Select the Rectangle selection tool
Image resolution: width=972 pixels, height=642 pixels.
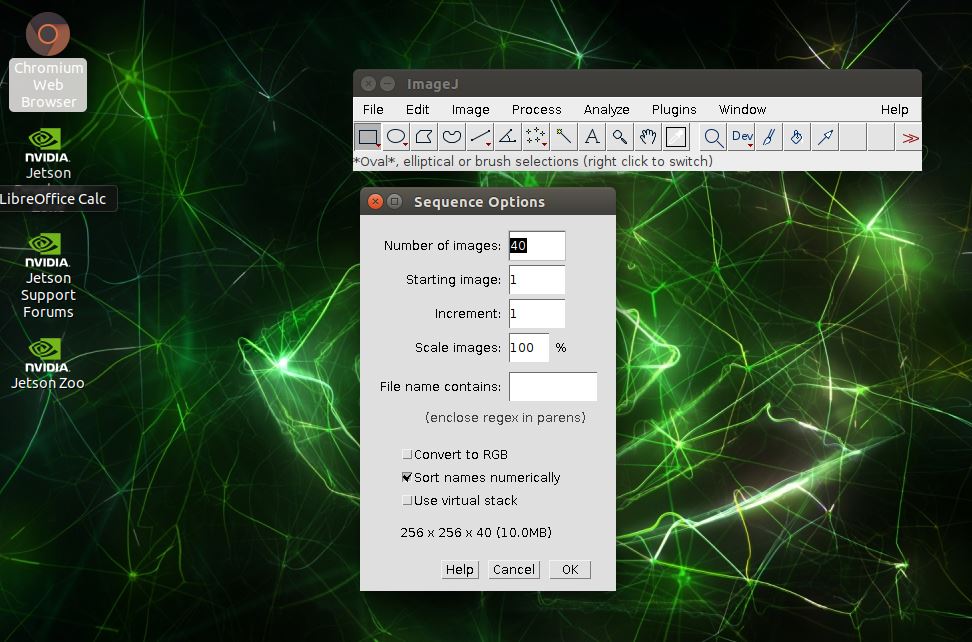tap(368, 137)
